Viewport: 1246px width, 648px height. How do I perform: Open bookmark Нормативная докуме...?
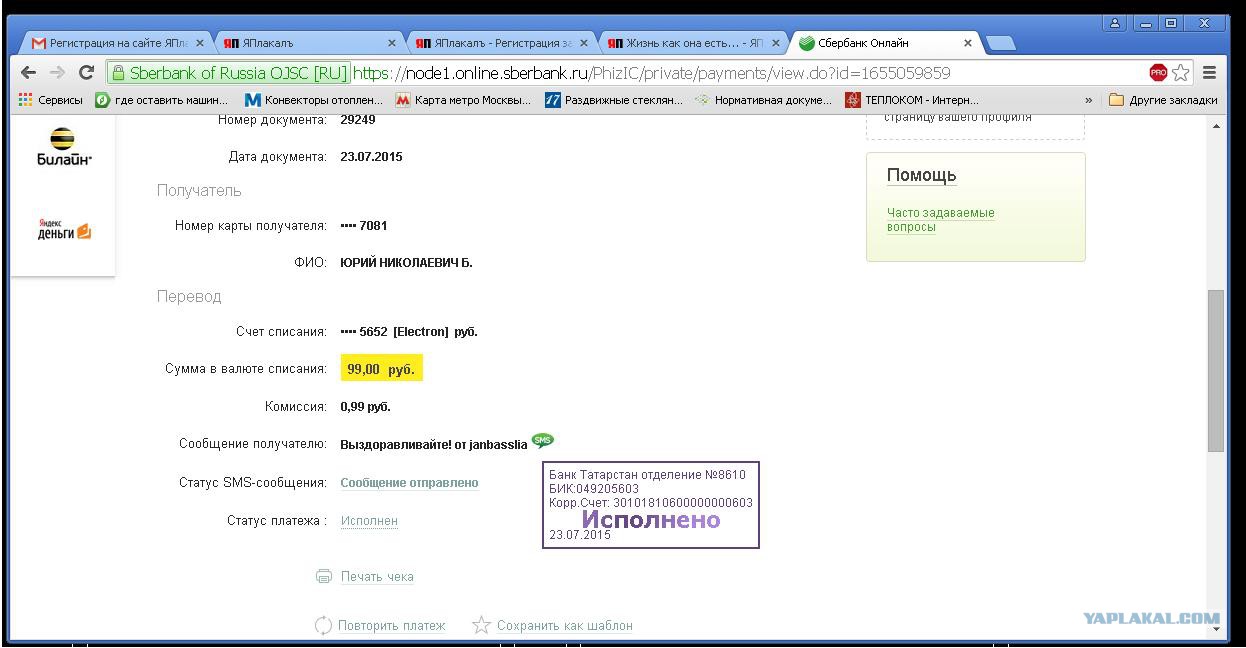764,100
